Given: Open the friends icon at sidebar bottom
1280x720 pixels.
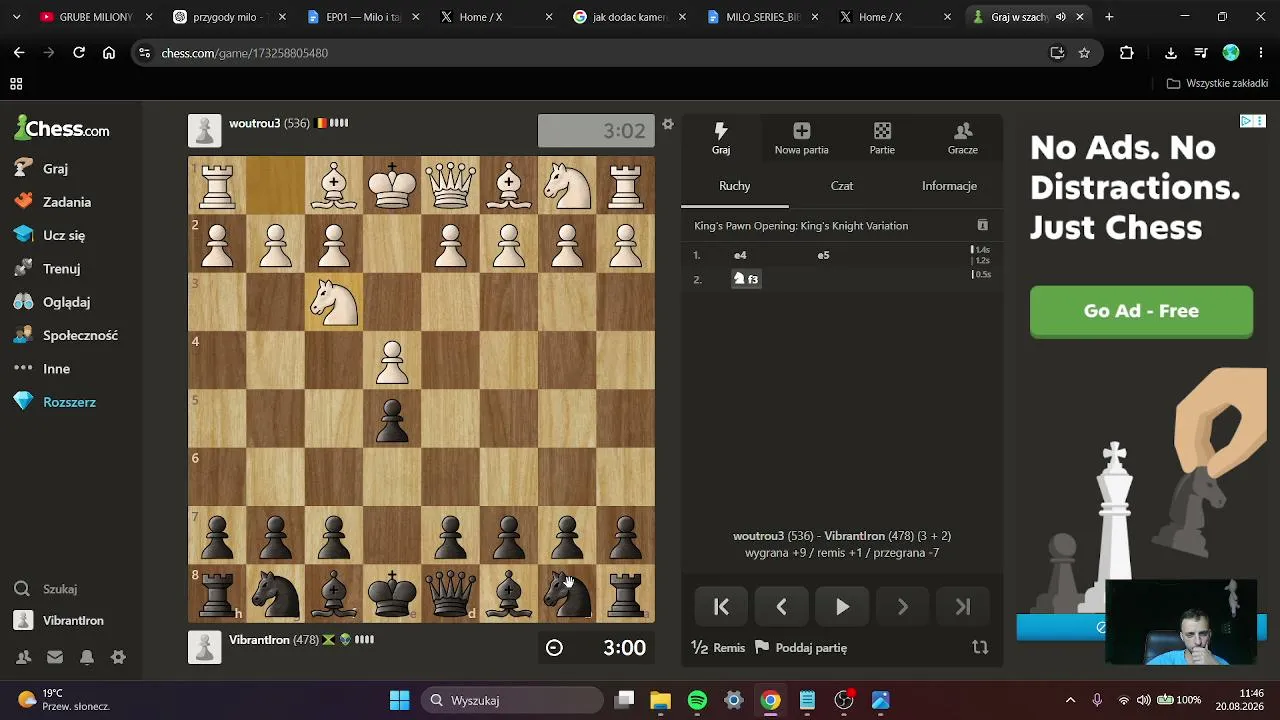Looking at the screenshot, I should tap(23, 657).
